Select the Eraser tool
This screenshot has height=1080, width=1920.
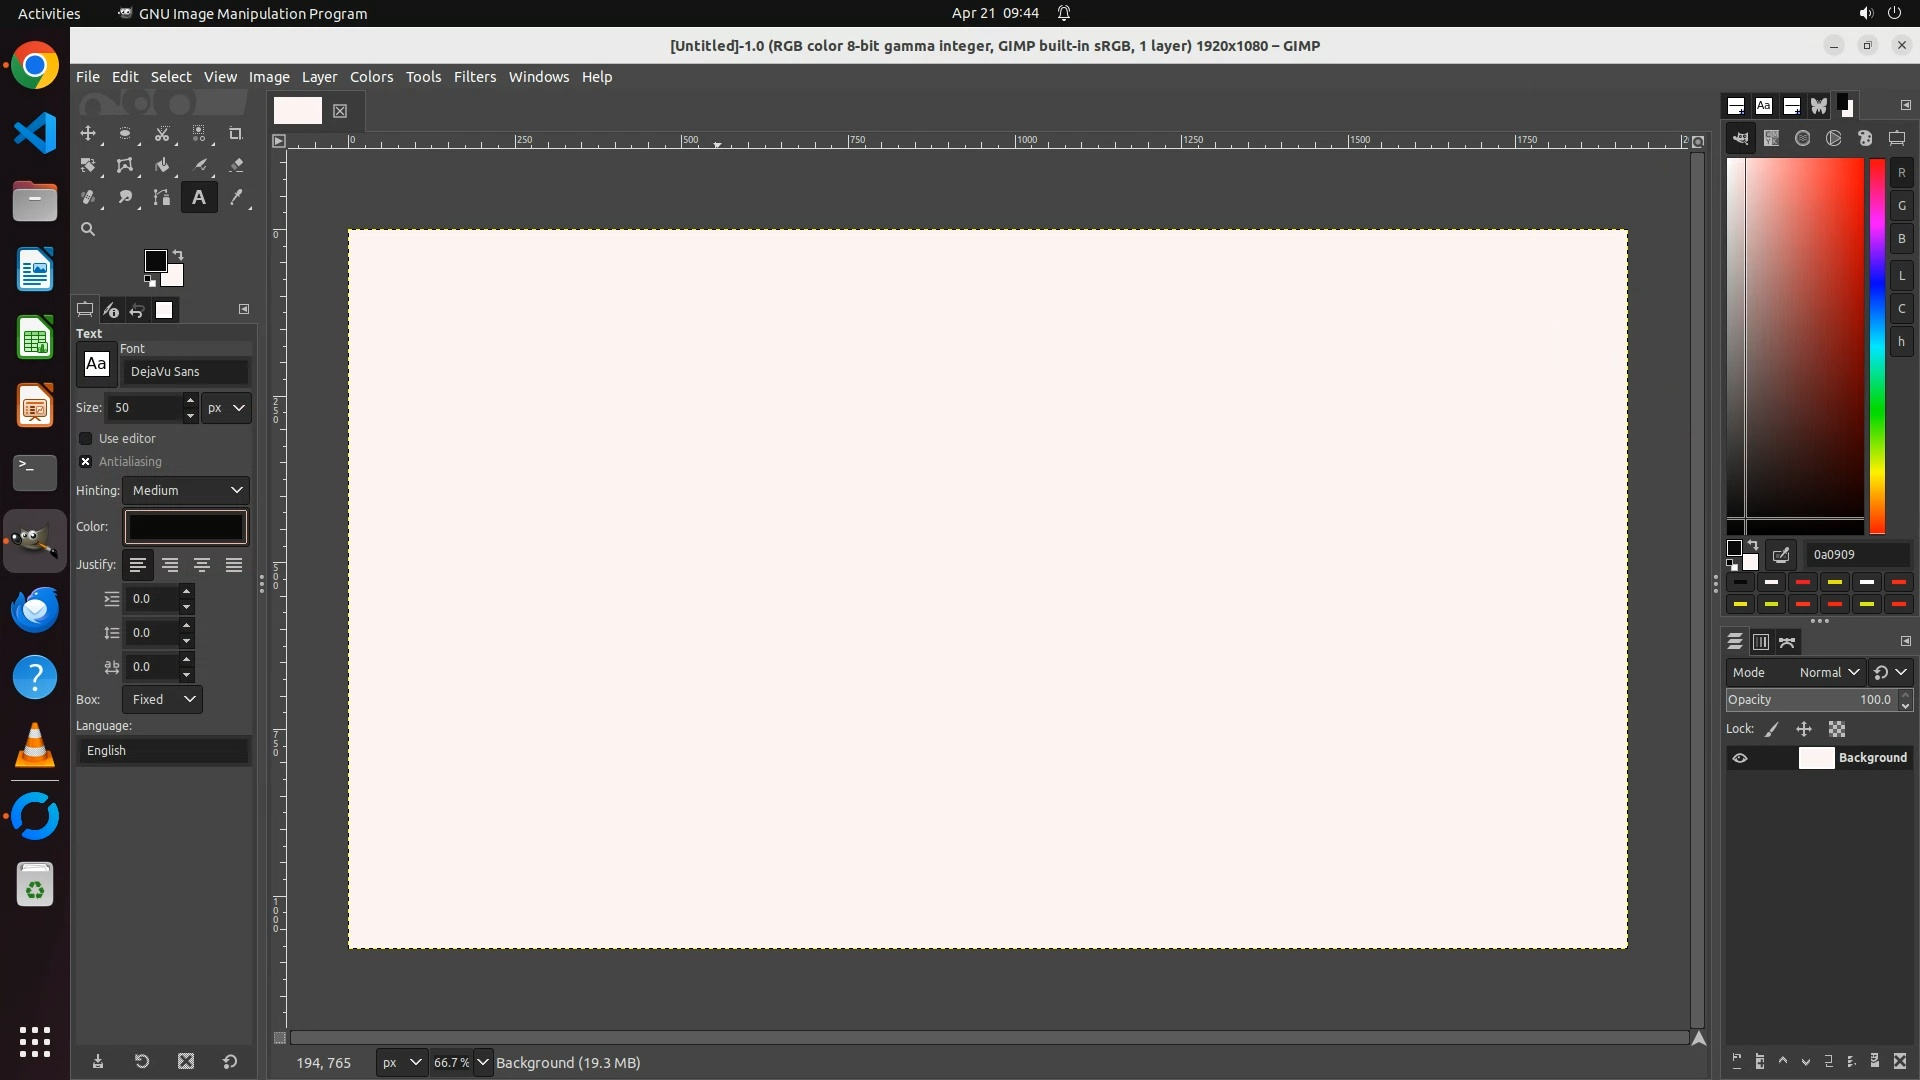click(x=236, y=166)
